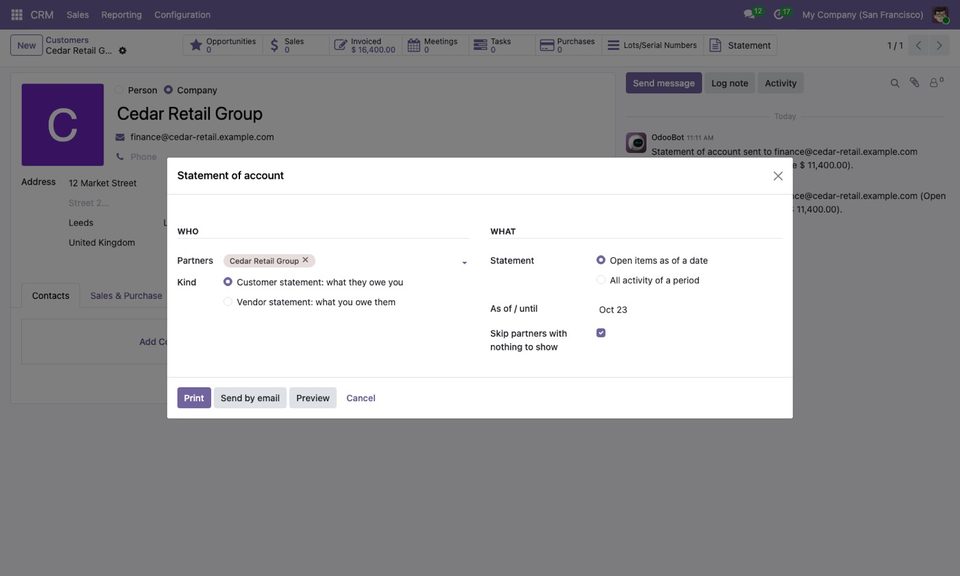The height and width of the screenshot is (576, 960).
Task: Open the Sales dollar stat button
Action: (296, 45)
